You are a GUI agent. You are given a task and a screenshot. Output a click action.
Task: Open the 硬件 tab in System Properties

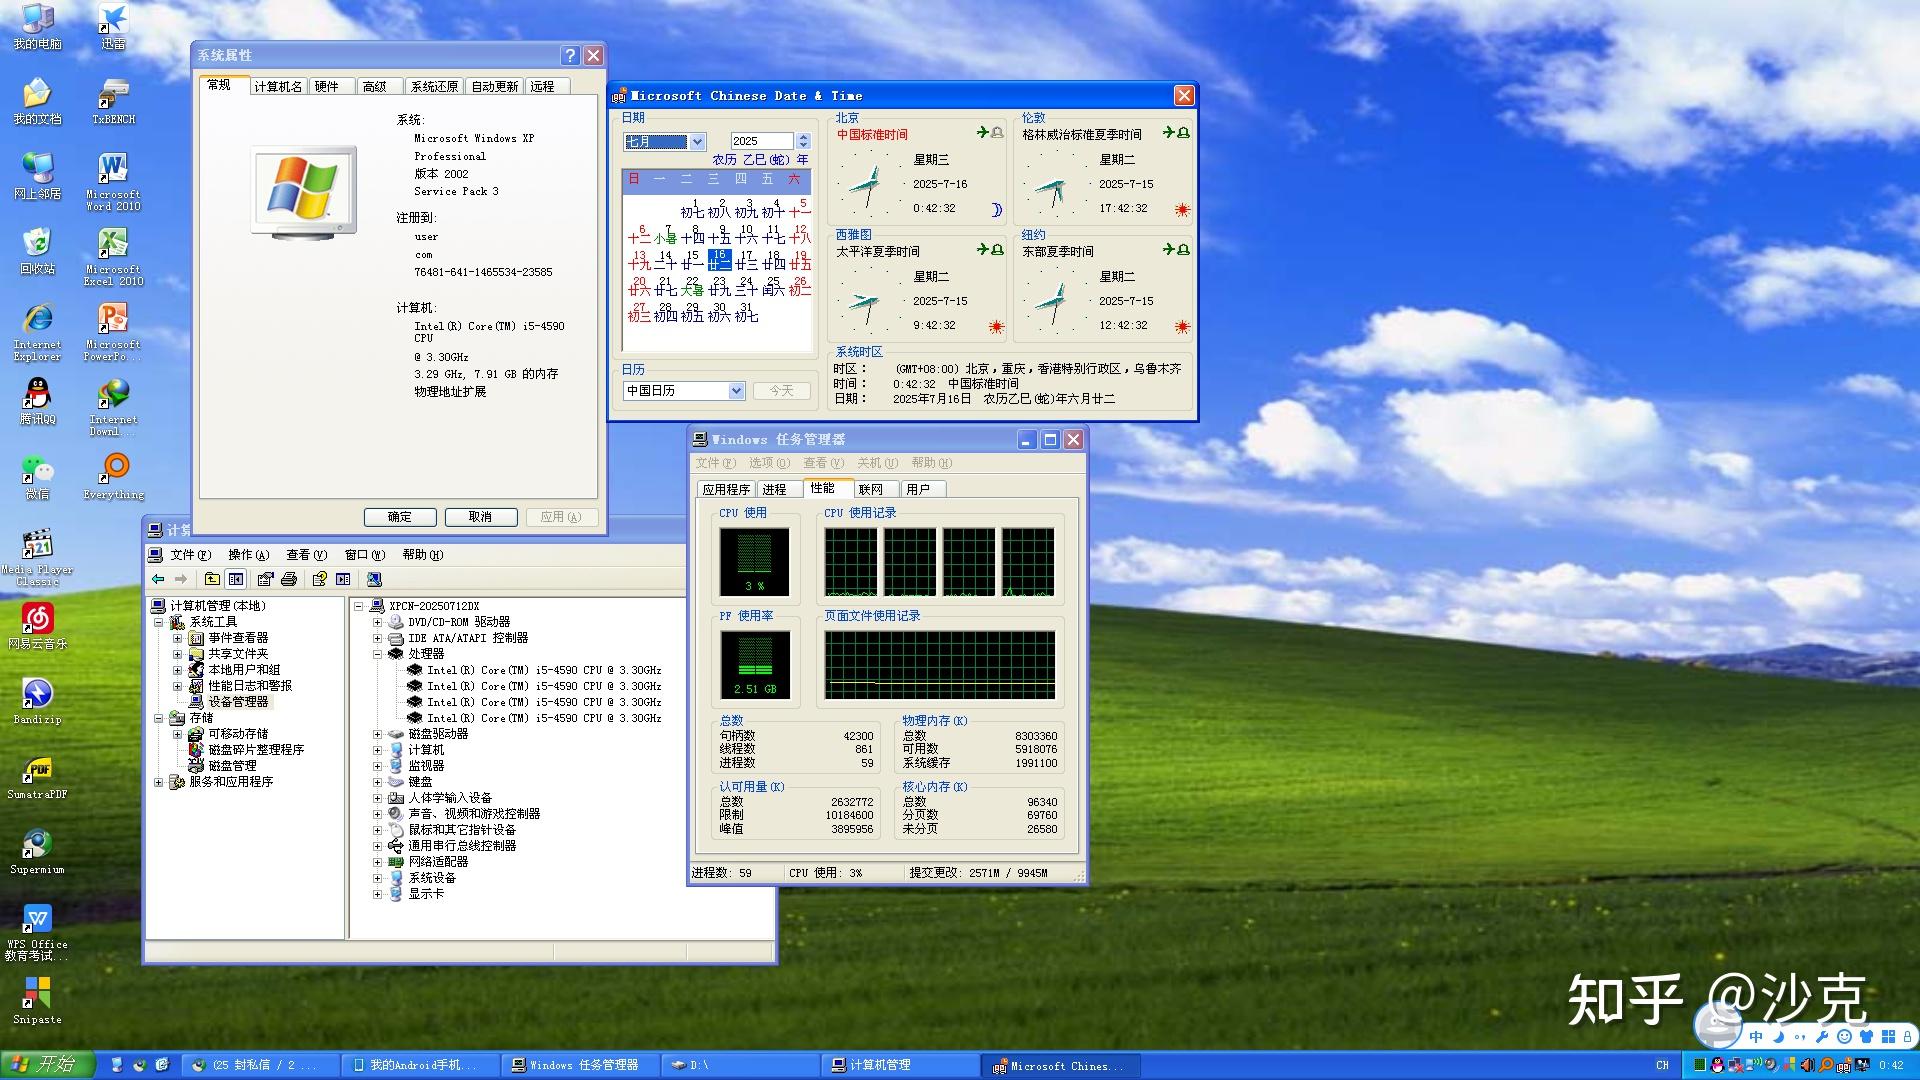tap(327, 87)
